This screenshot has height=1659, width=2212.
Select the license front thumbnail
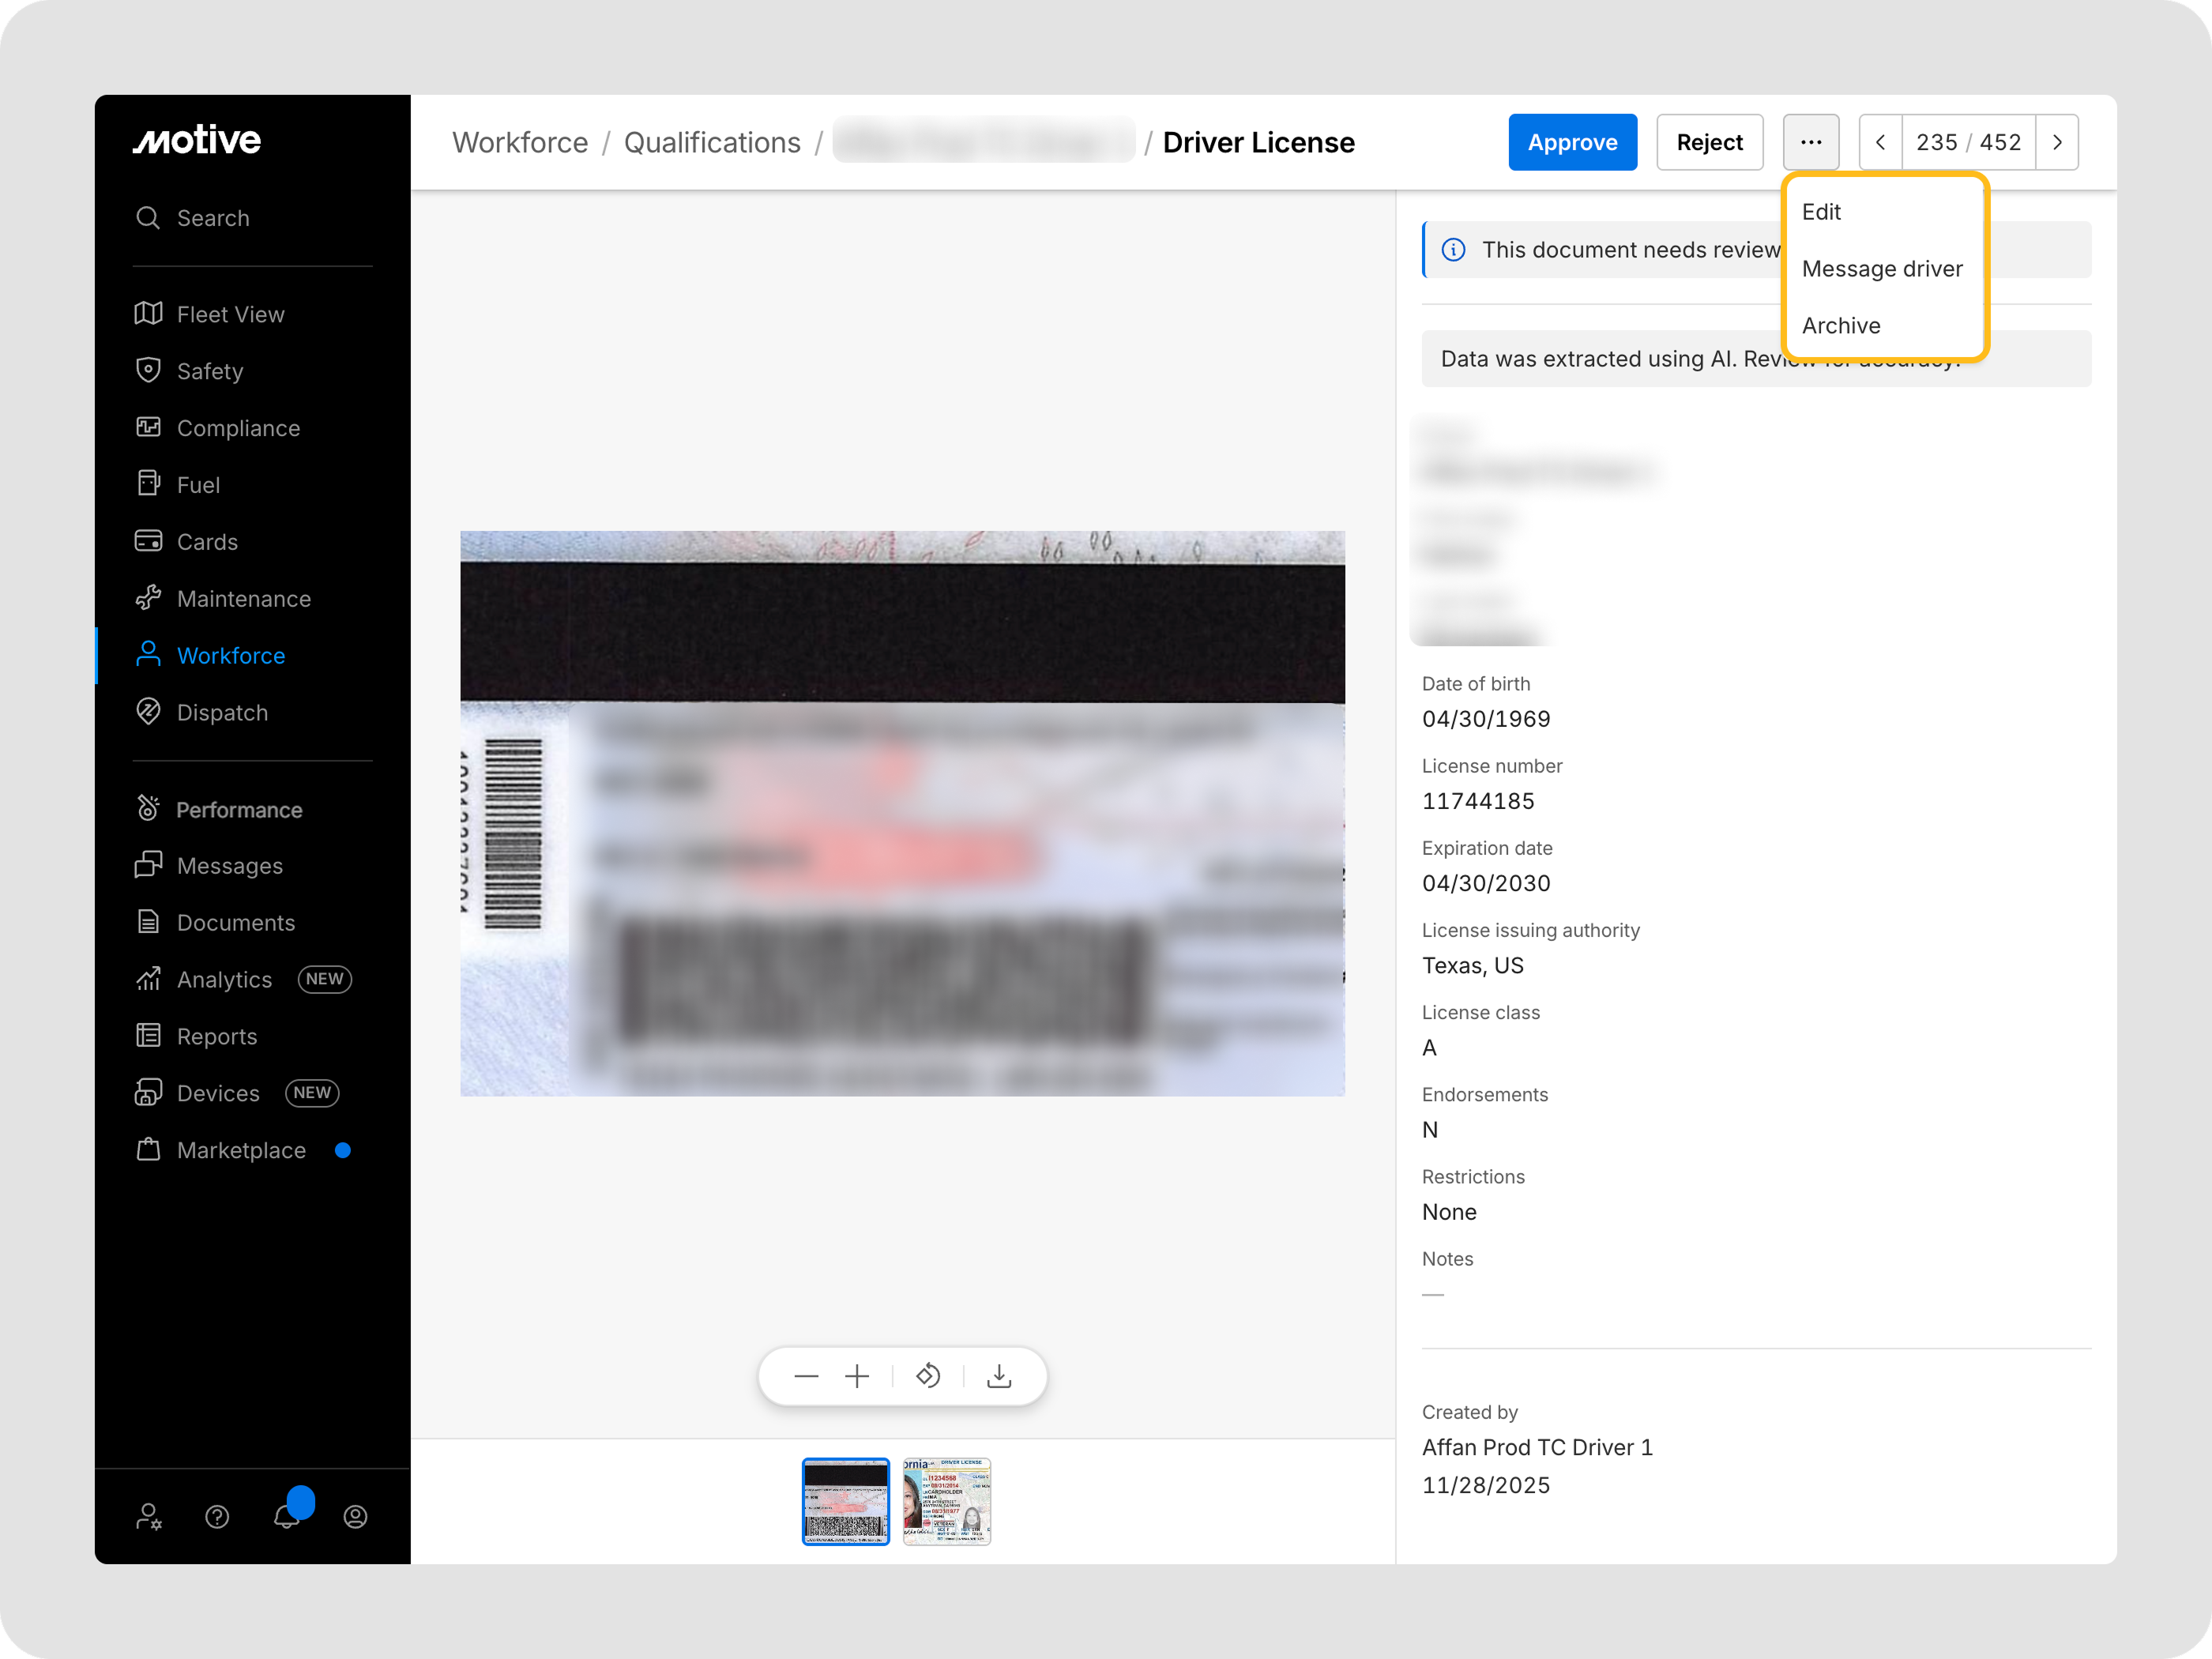click(x=946, y=1500)
